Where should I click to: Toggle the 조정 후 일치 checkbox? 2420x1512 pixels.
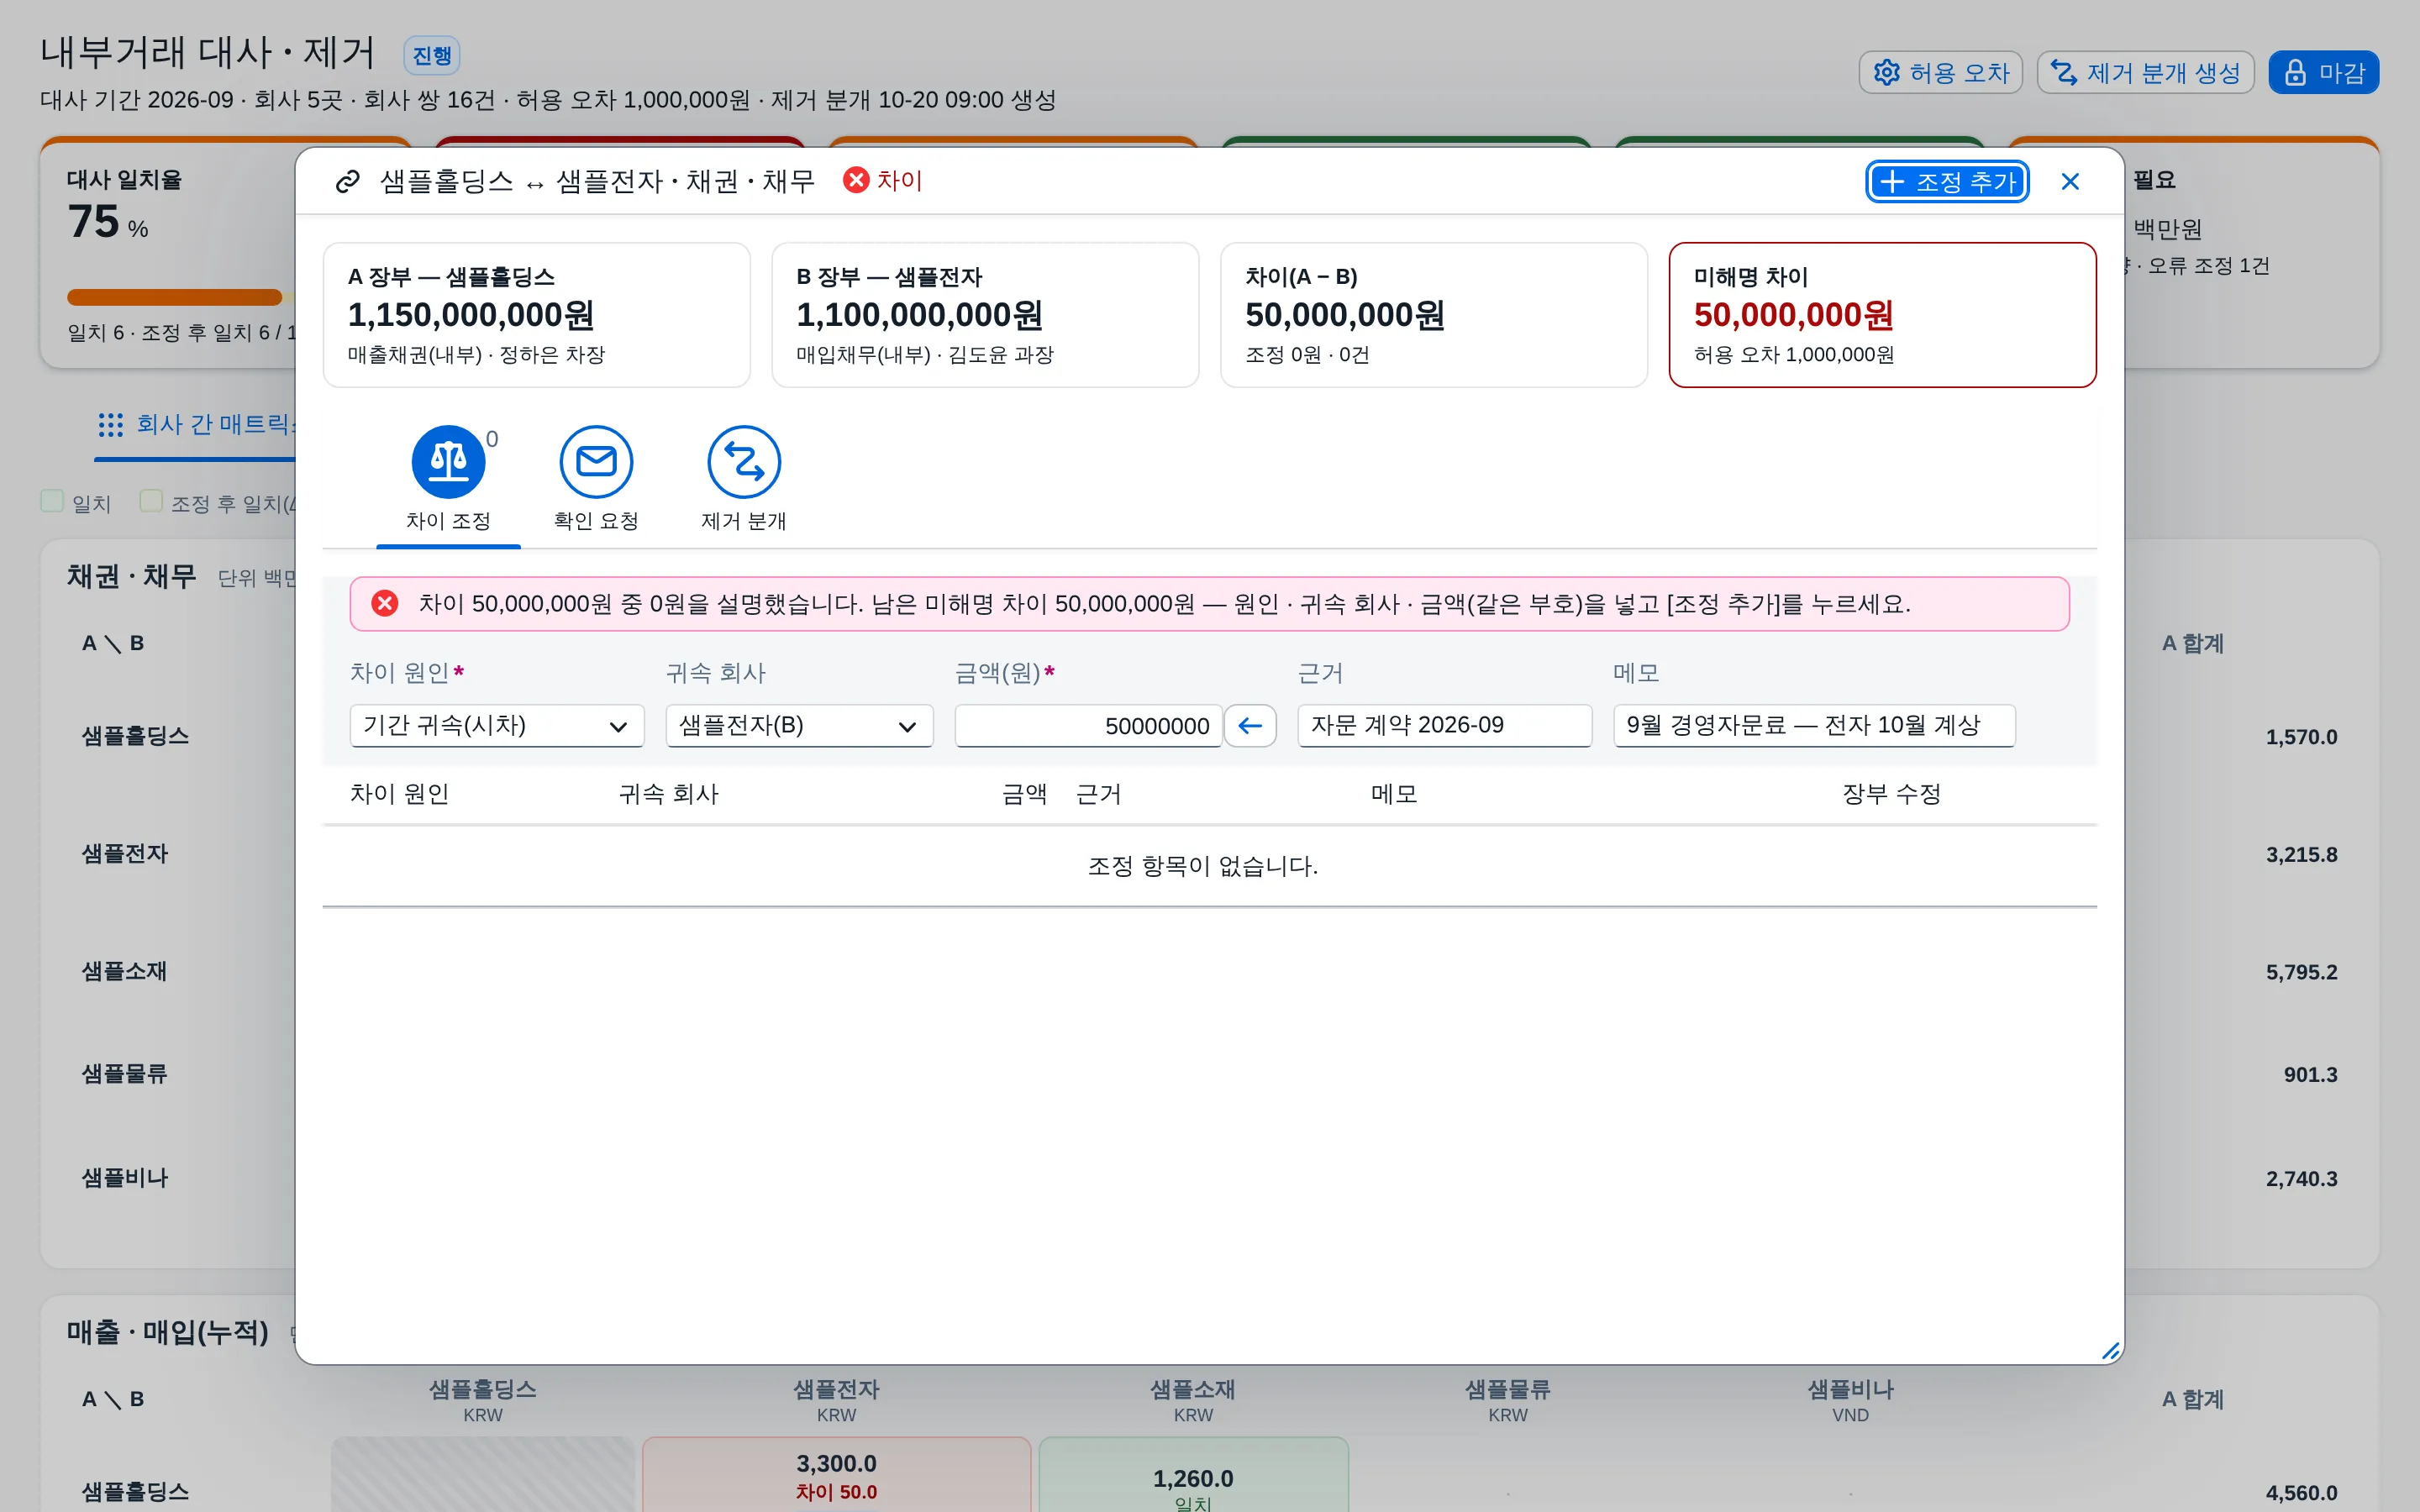point(151,500)
